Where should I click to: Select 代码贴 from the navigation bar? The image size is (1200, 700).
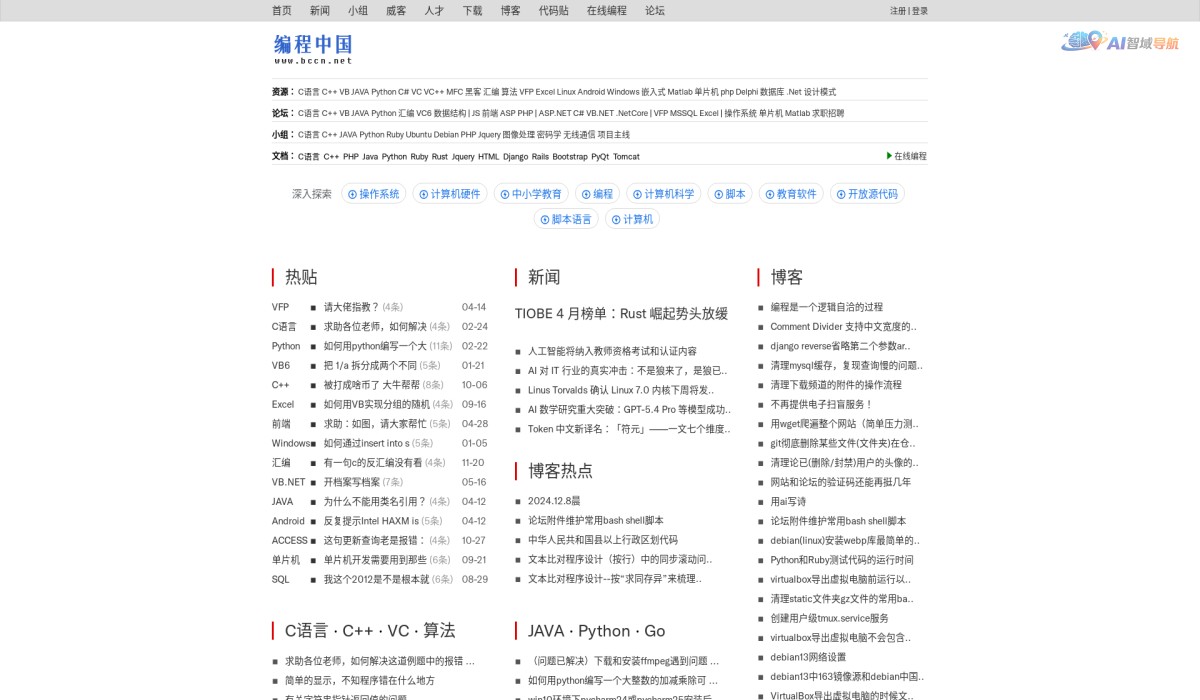553,10
